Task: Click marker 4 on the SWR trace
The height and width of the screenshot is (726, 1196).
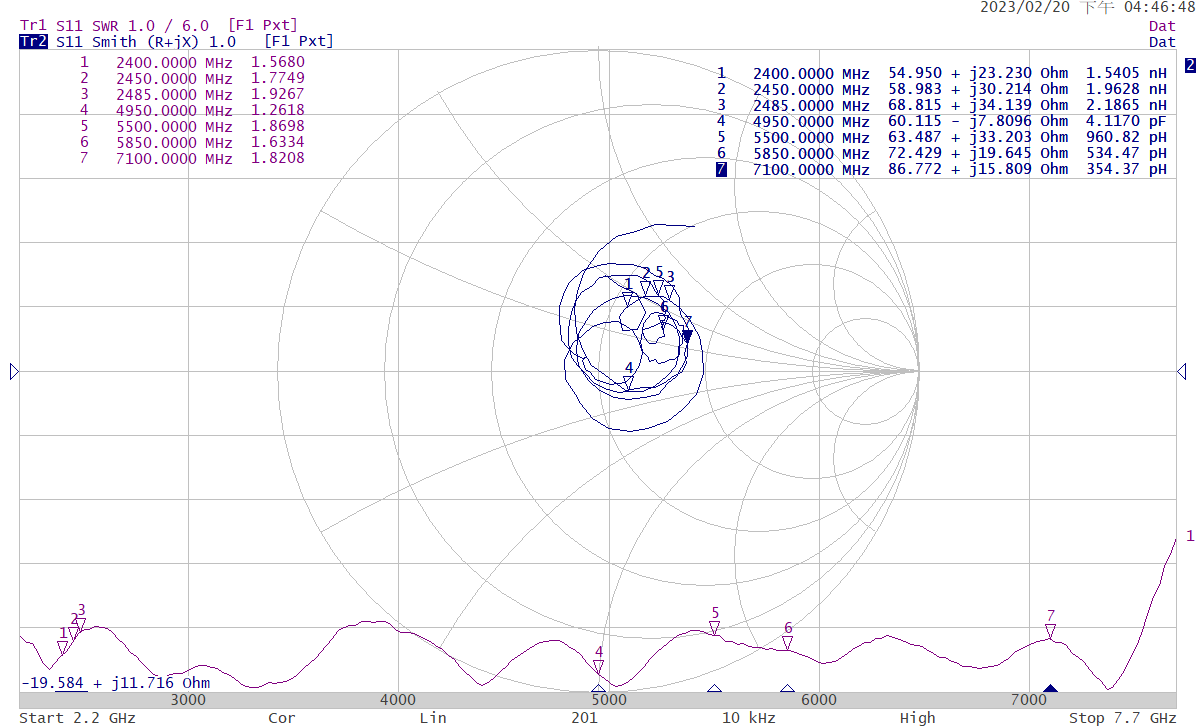Action: click(598, 666)
